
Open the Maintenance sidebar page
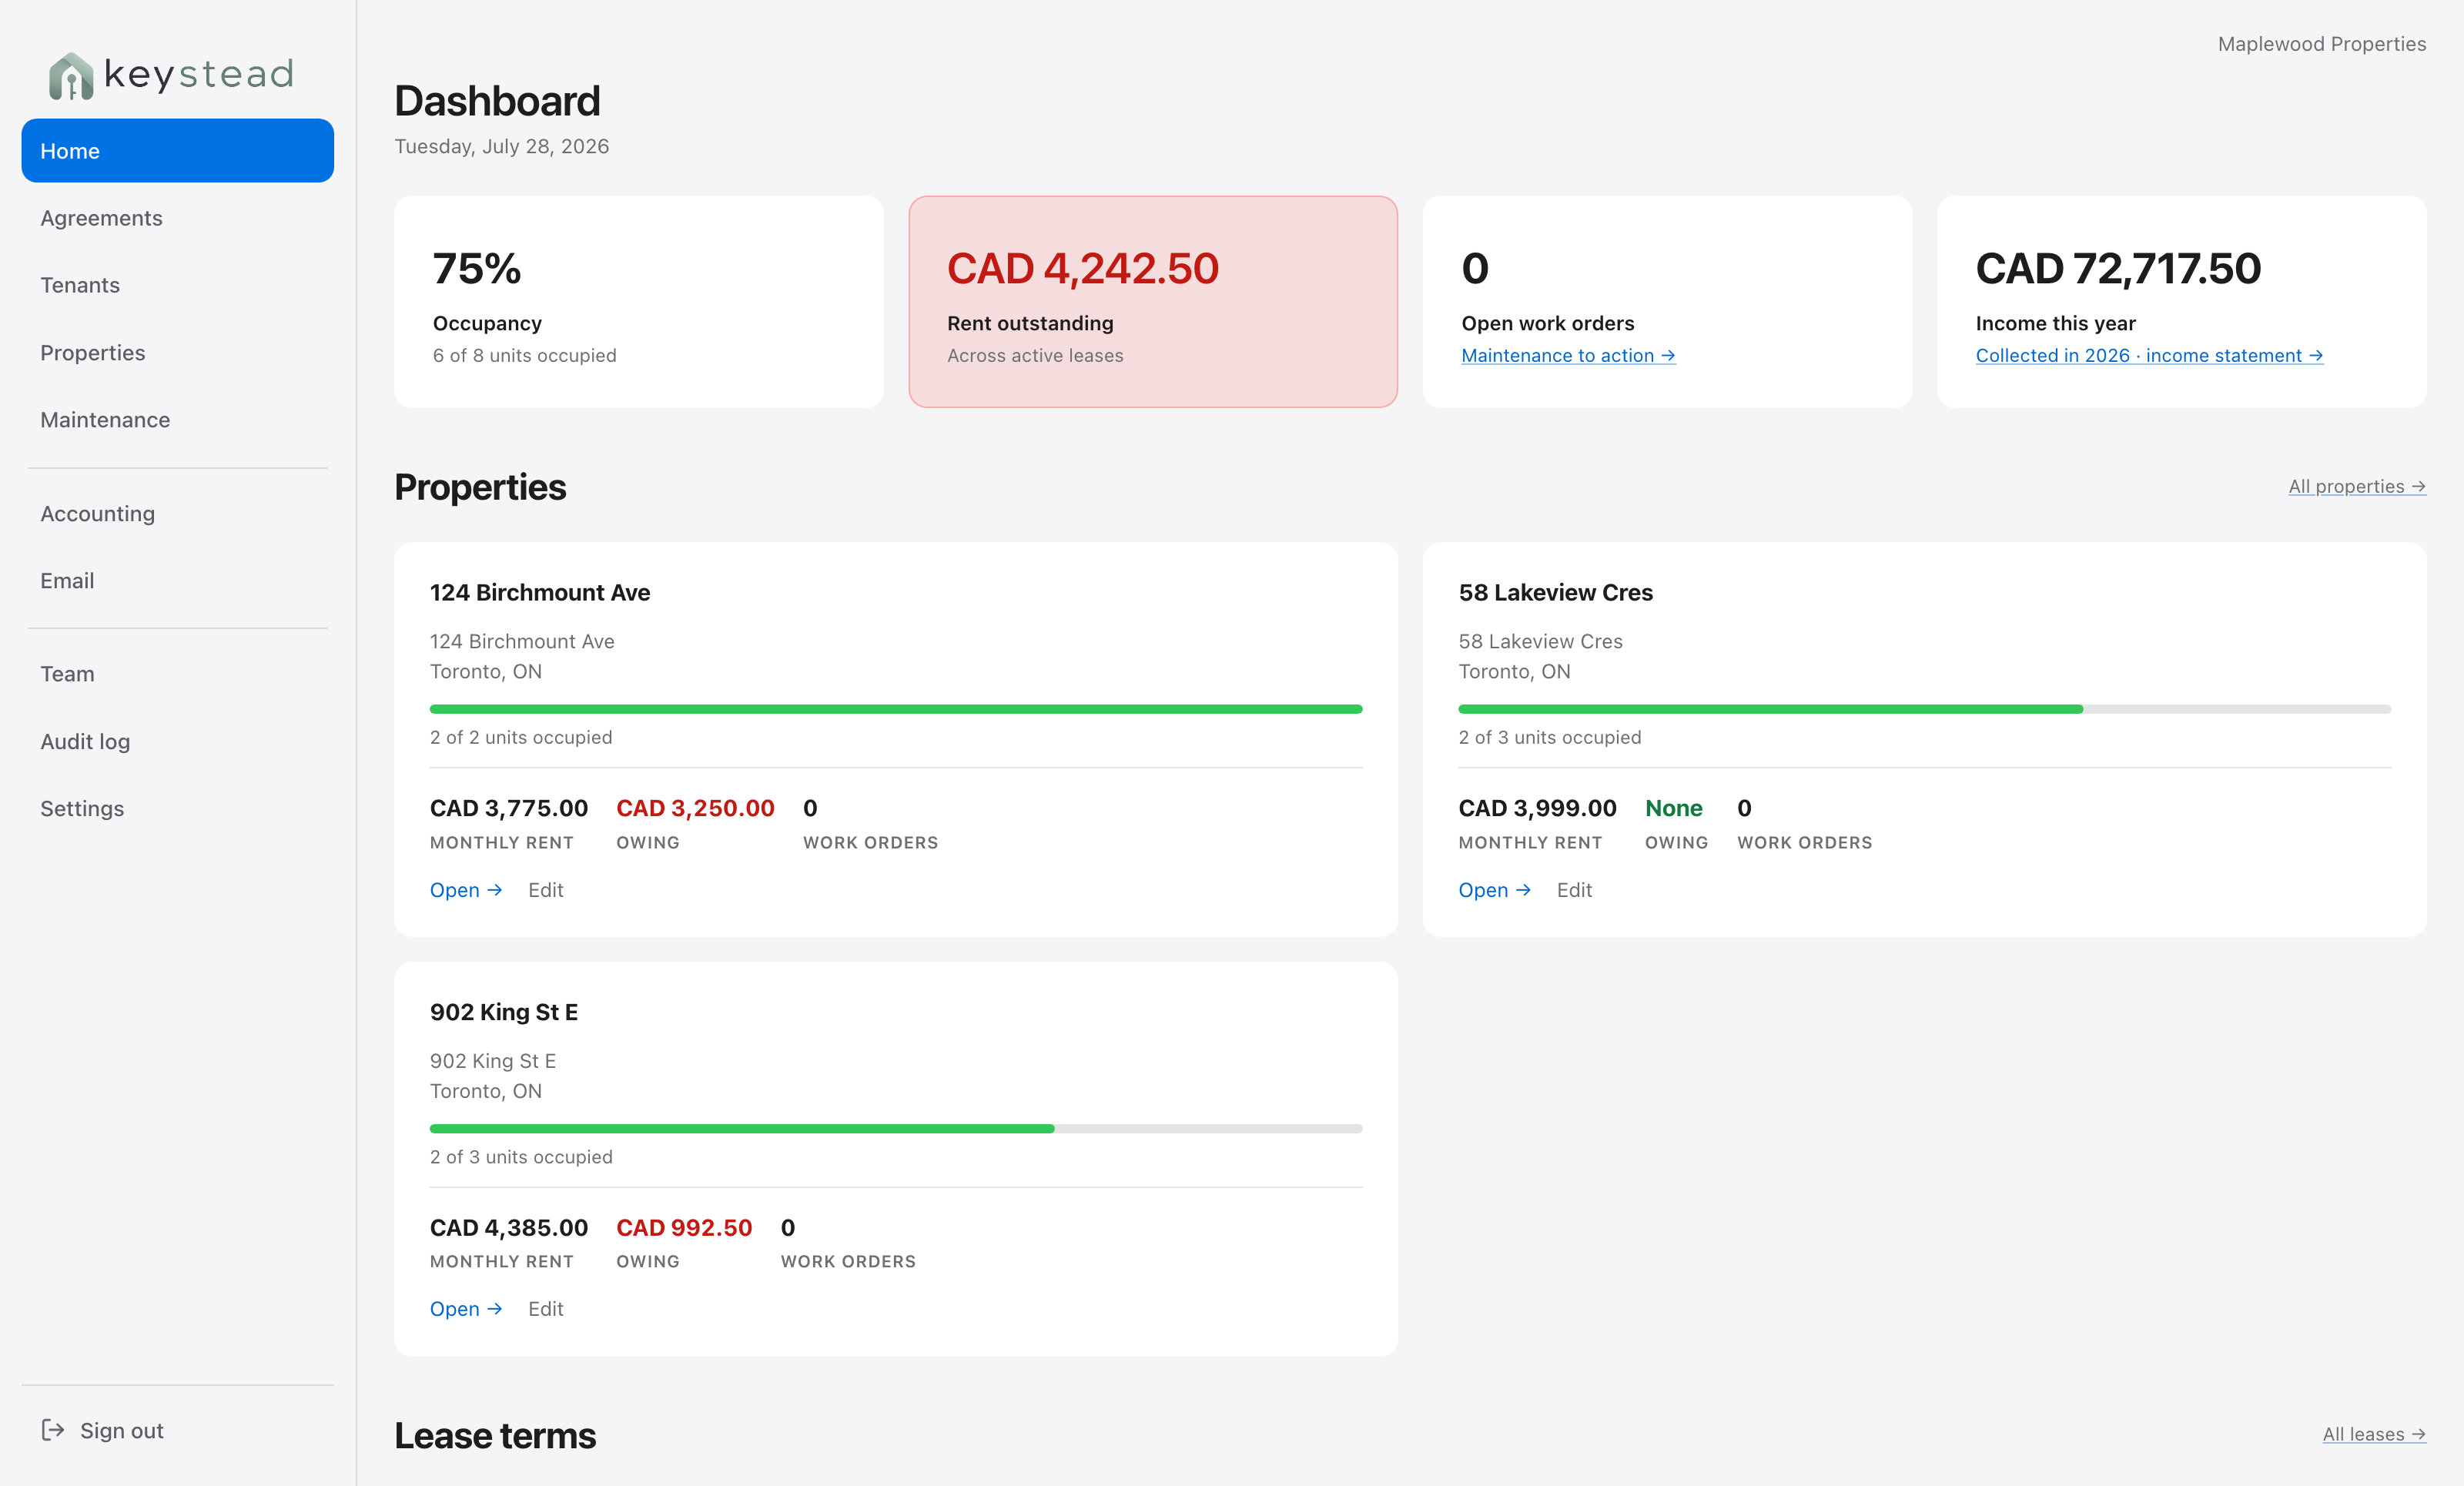(x=177, y=420)
